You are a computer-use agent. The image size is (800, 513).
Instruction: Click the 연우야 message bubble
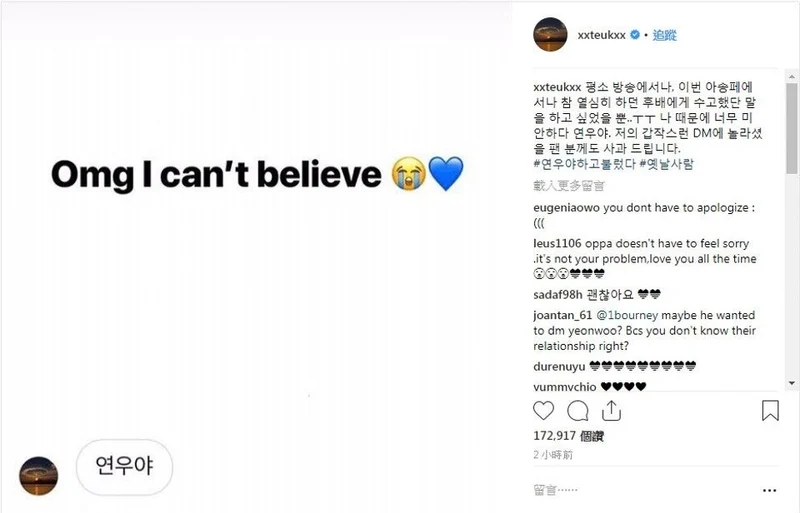pos(124,466)
